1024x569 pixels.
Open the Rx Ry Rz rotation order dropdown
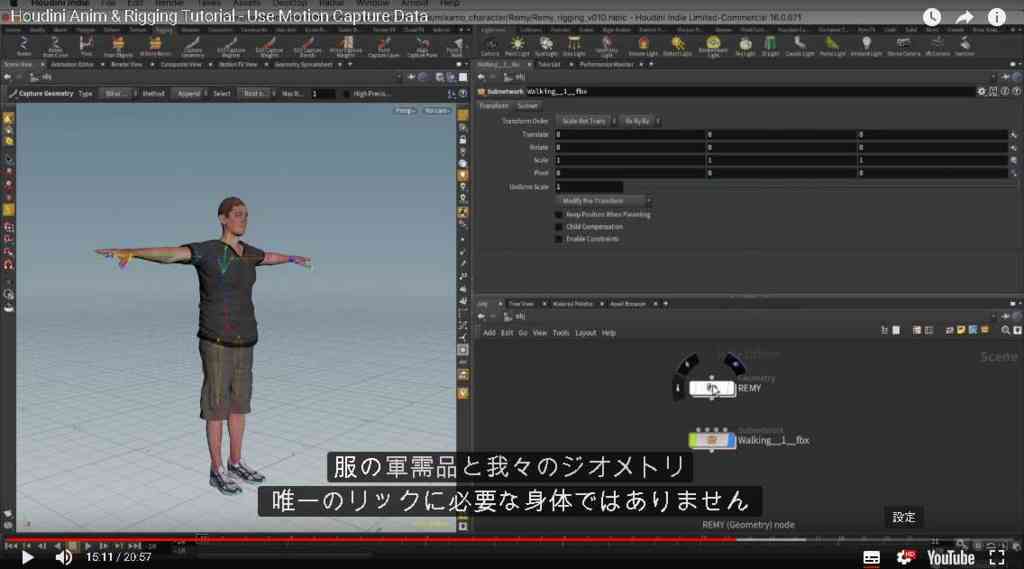tap(640, 121)
